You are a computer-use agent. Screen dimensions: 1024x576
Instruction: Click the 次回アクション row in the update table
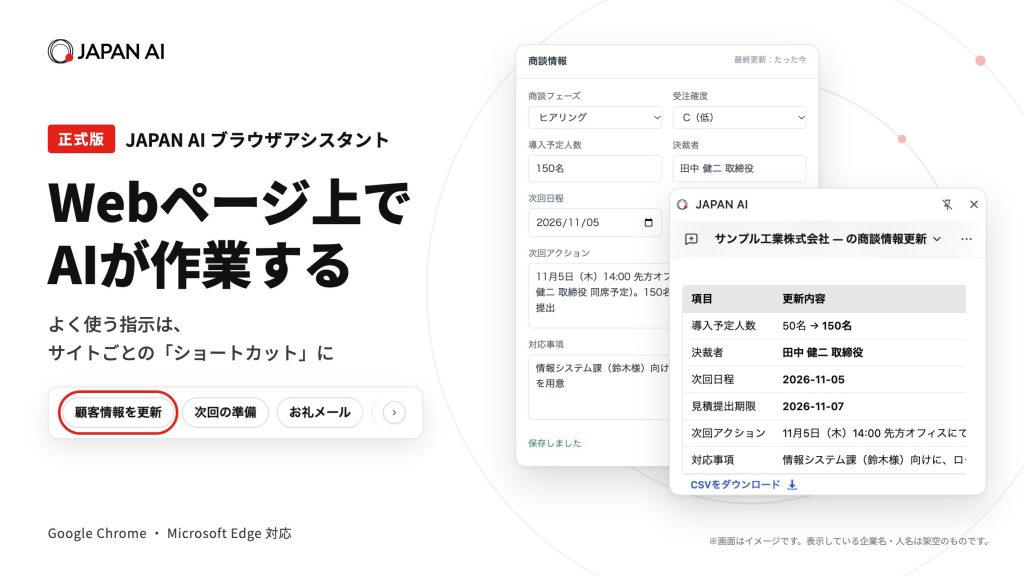pyautogui.click(x=824, y=433)
